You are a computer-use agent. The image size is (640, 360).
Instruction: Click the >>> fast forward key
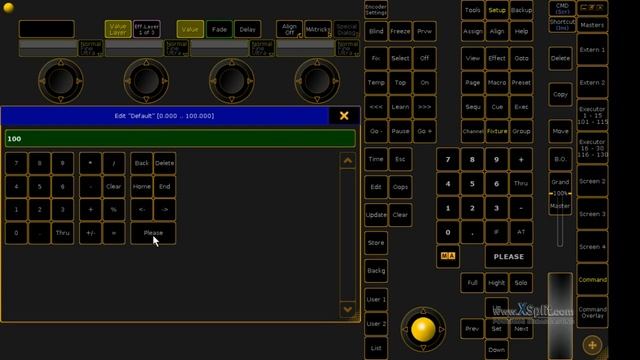(424, 107)
